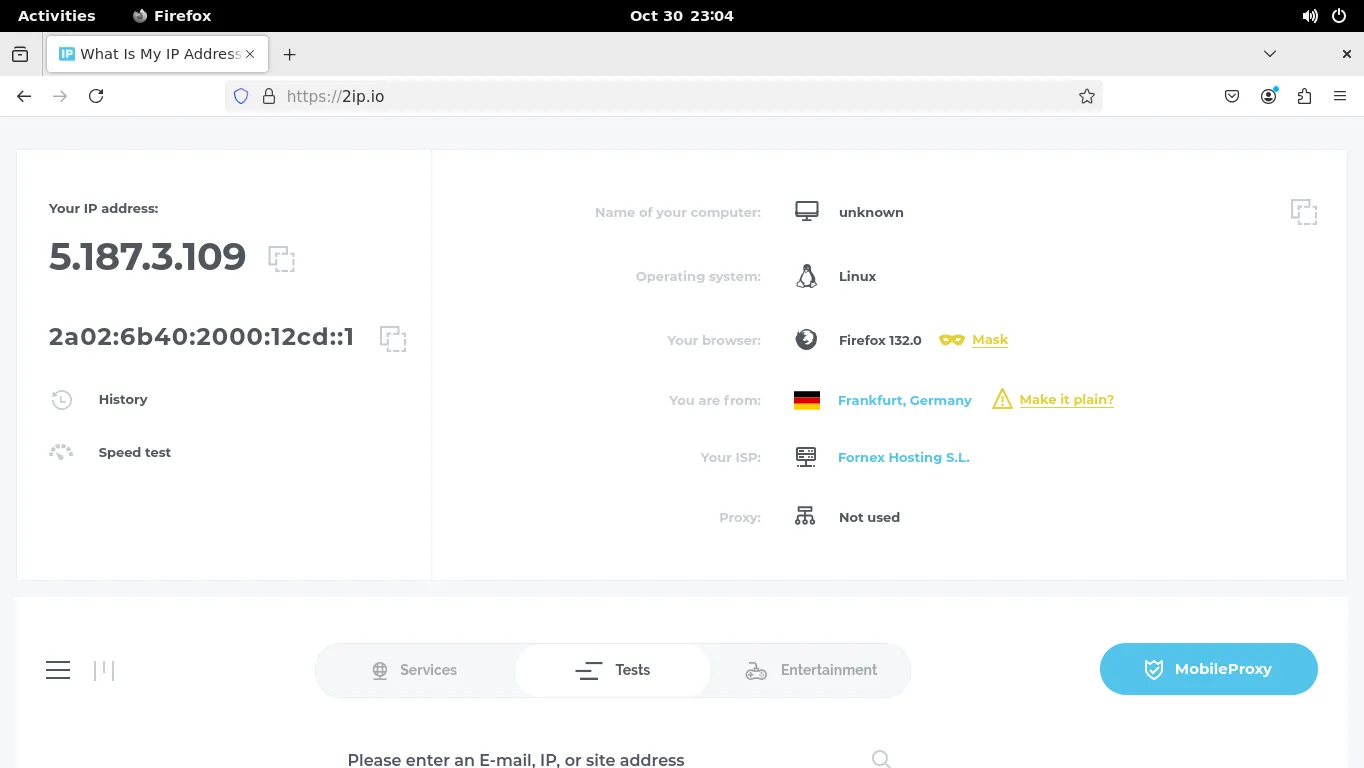
Task: Open the Speed test link
Action: coord(135,452)
